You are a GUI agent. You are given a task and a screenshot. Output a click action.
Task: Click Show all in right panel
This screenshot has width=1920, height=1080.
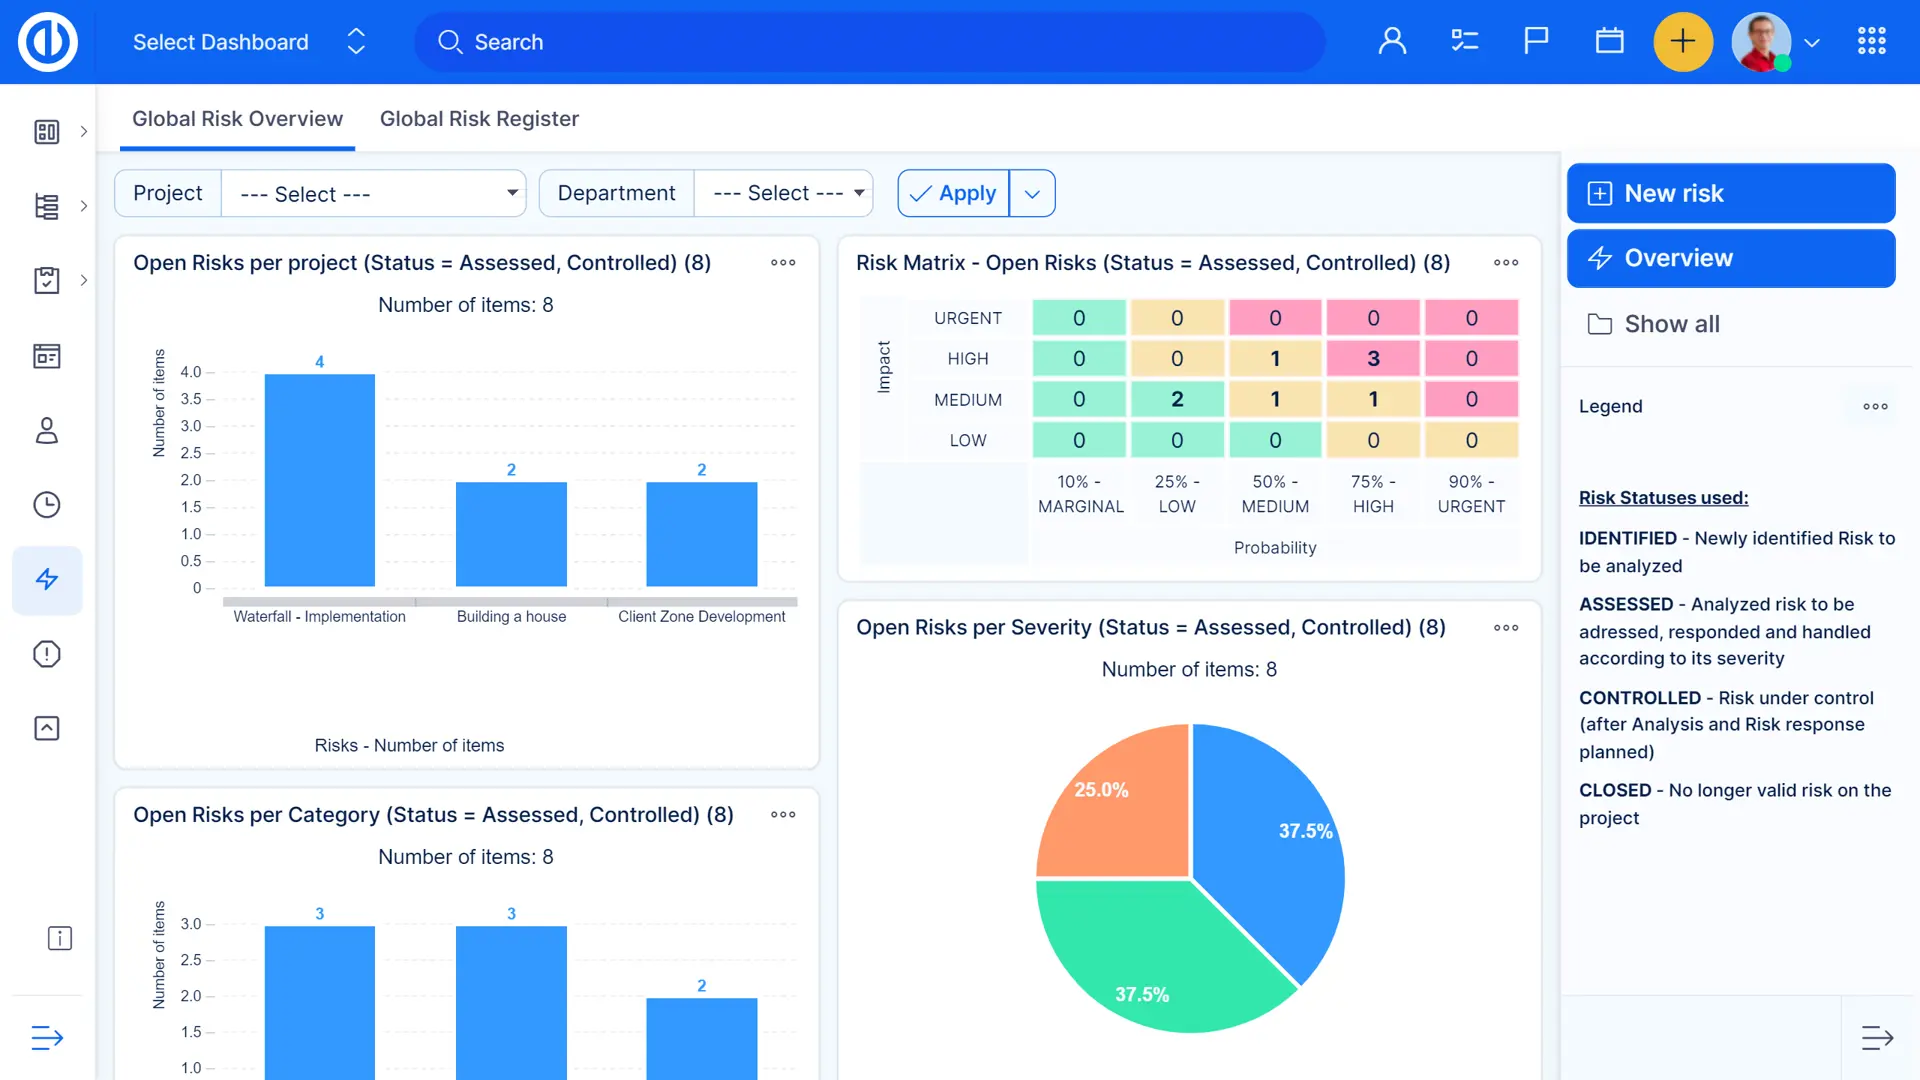tap(1671, 324)
